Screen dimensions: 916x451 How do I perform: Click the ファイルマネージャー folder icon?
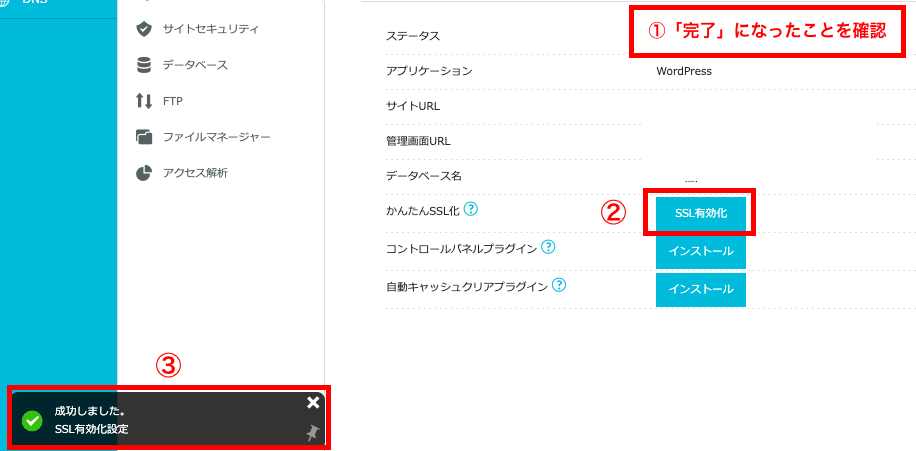pyautogui.click(x=144, y=137)
